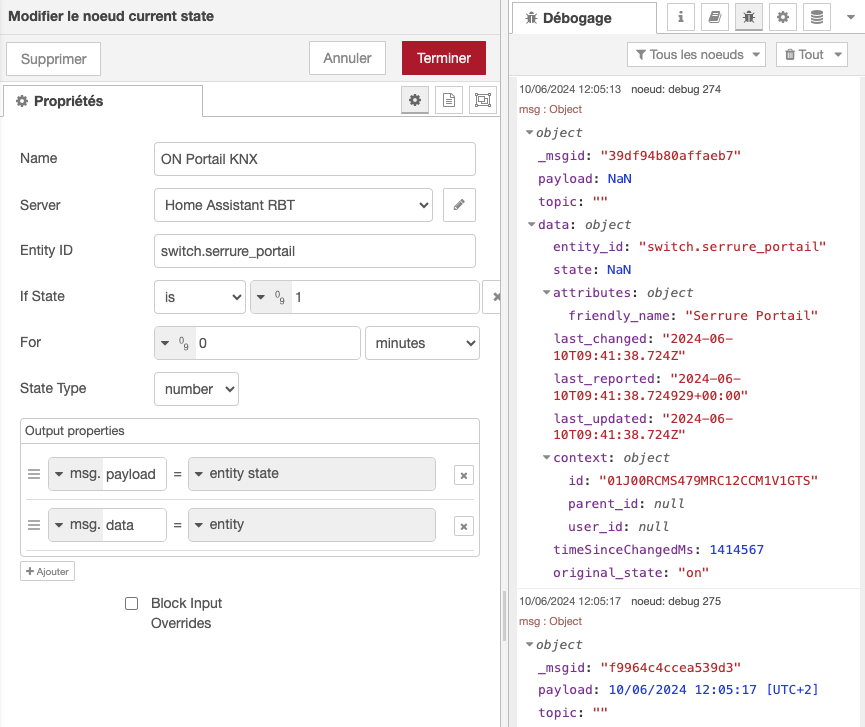
Task: Open the help book sidebar icon
Action: click(715, 17)
